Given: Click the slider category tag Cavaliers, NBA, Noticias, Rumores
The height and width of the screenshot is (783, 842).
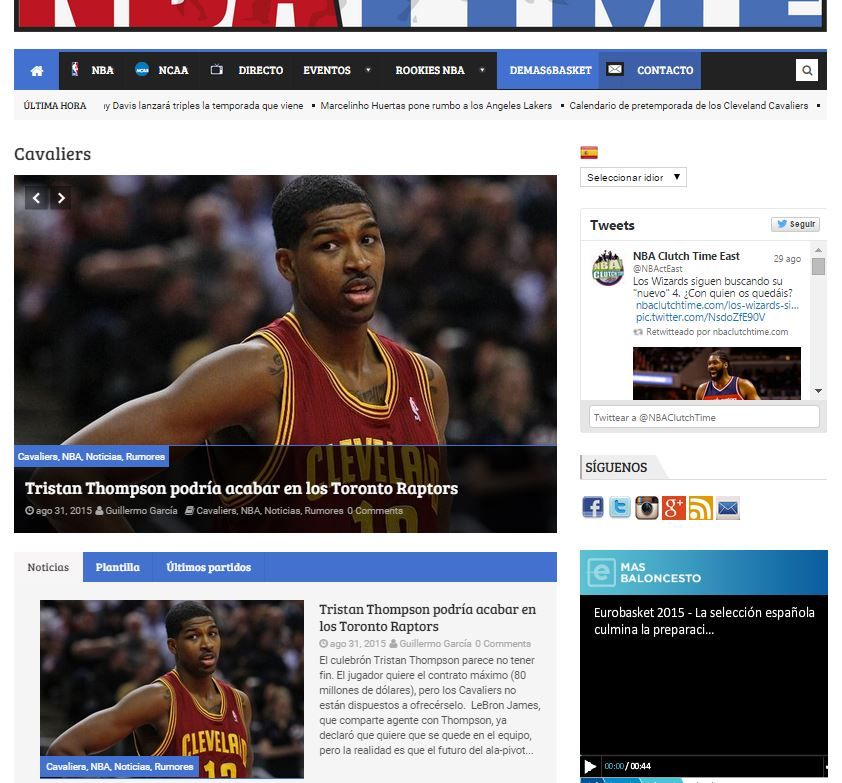Looking at the screenshot, I should pos(91,456).
